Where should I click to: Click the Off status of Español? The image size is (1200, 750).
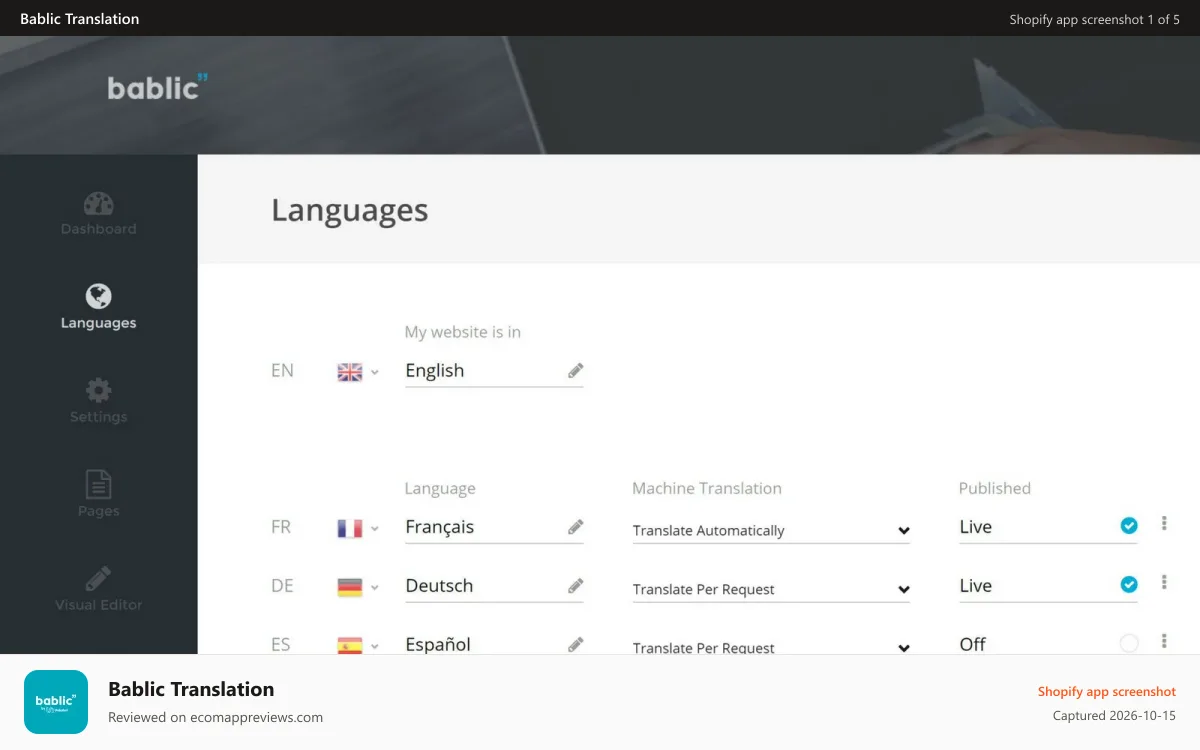point(973,645)
